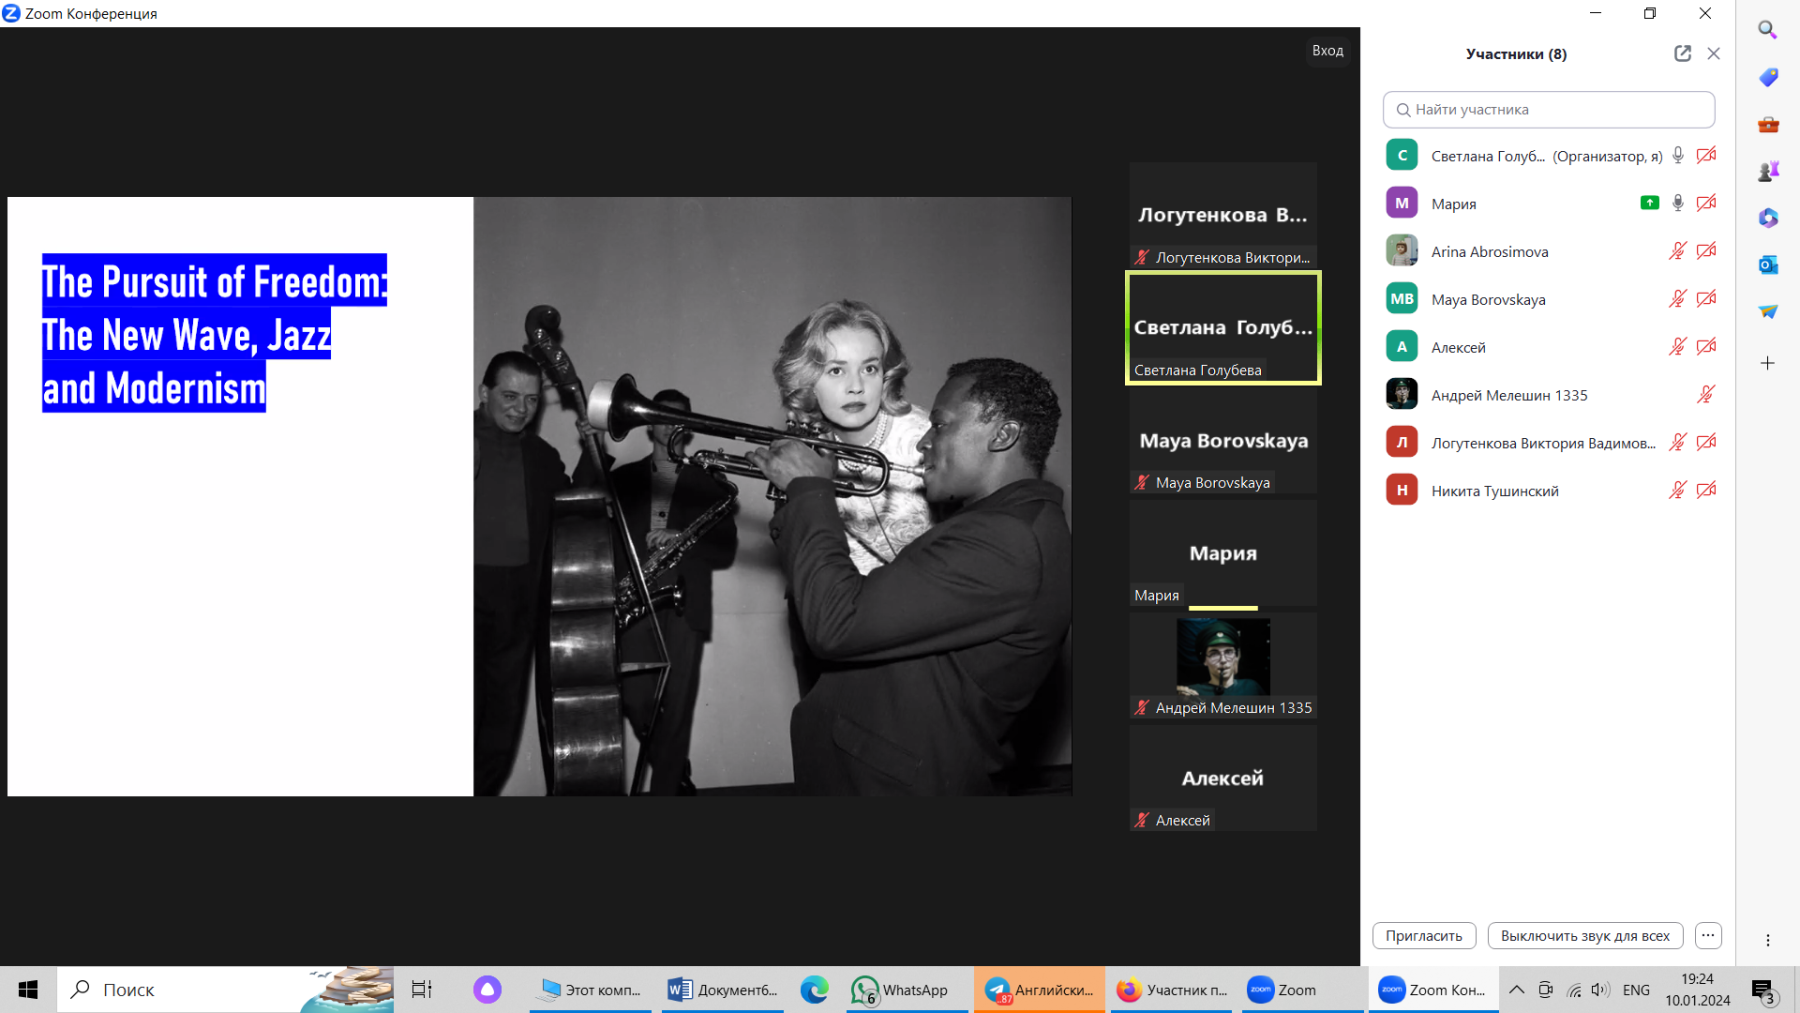Toggle camera icon for Maya Borovskaya in list
Image resolution: width=1800 pixels, height=1013 pixels.
click(x=1706, y=299)
